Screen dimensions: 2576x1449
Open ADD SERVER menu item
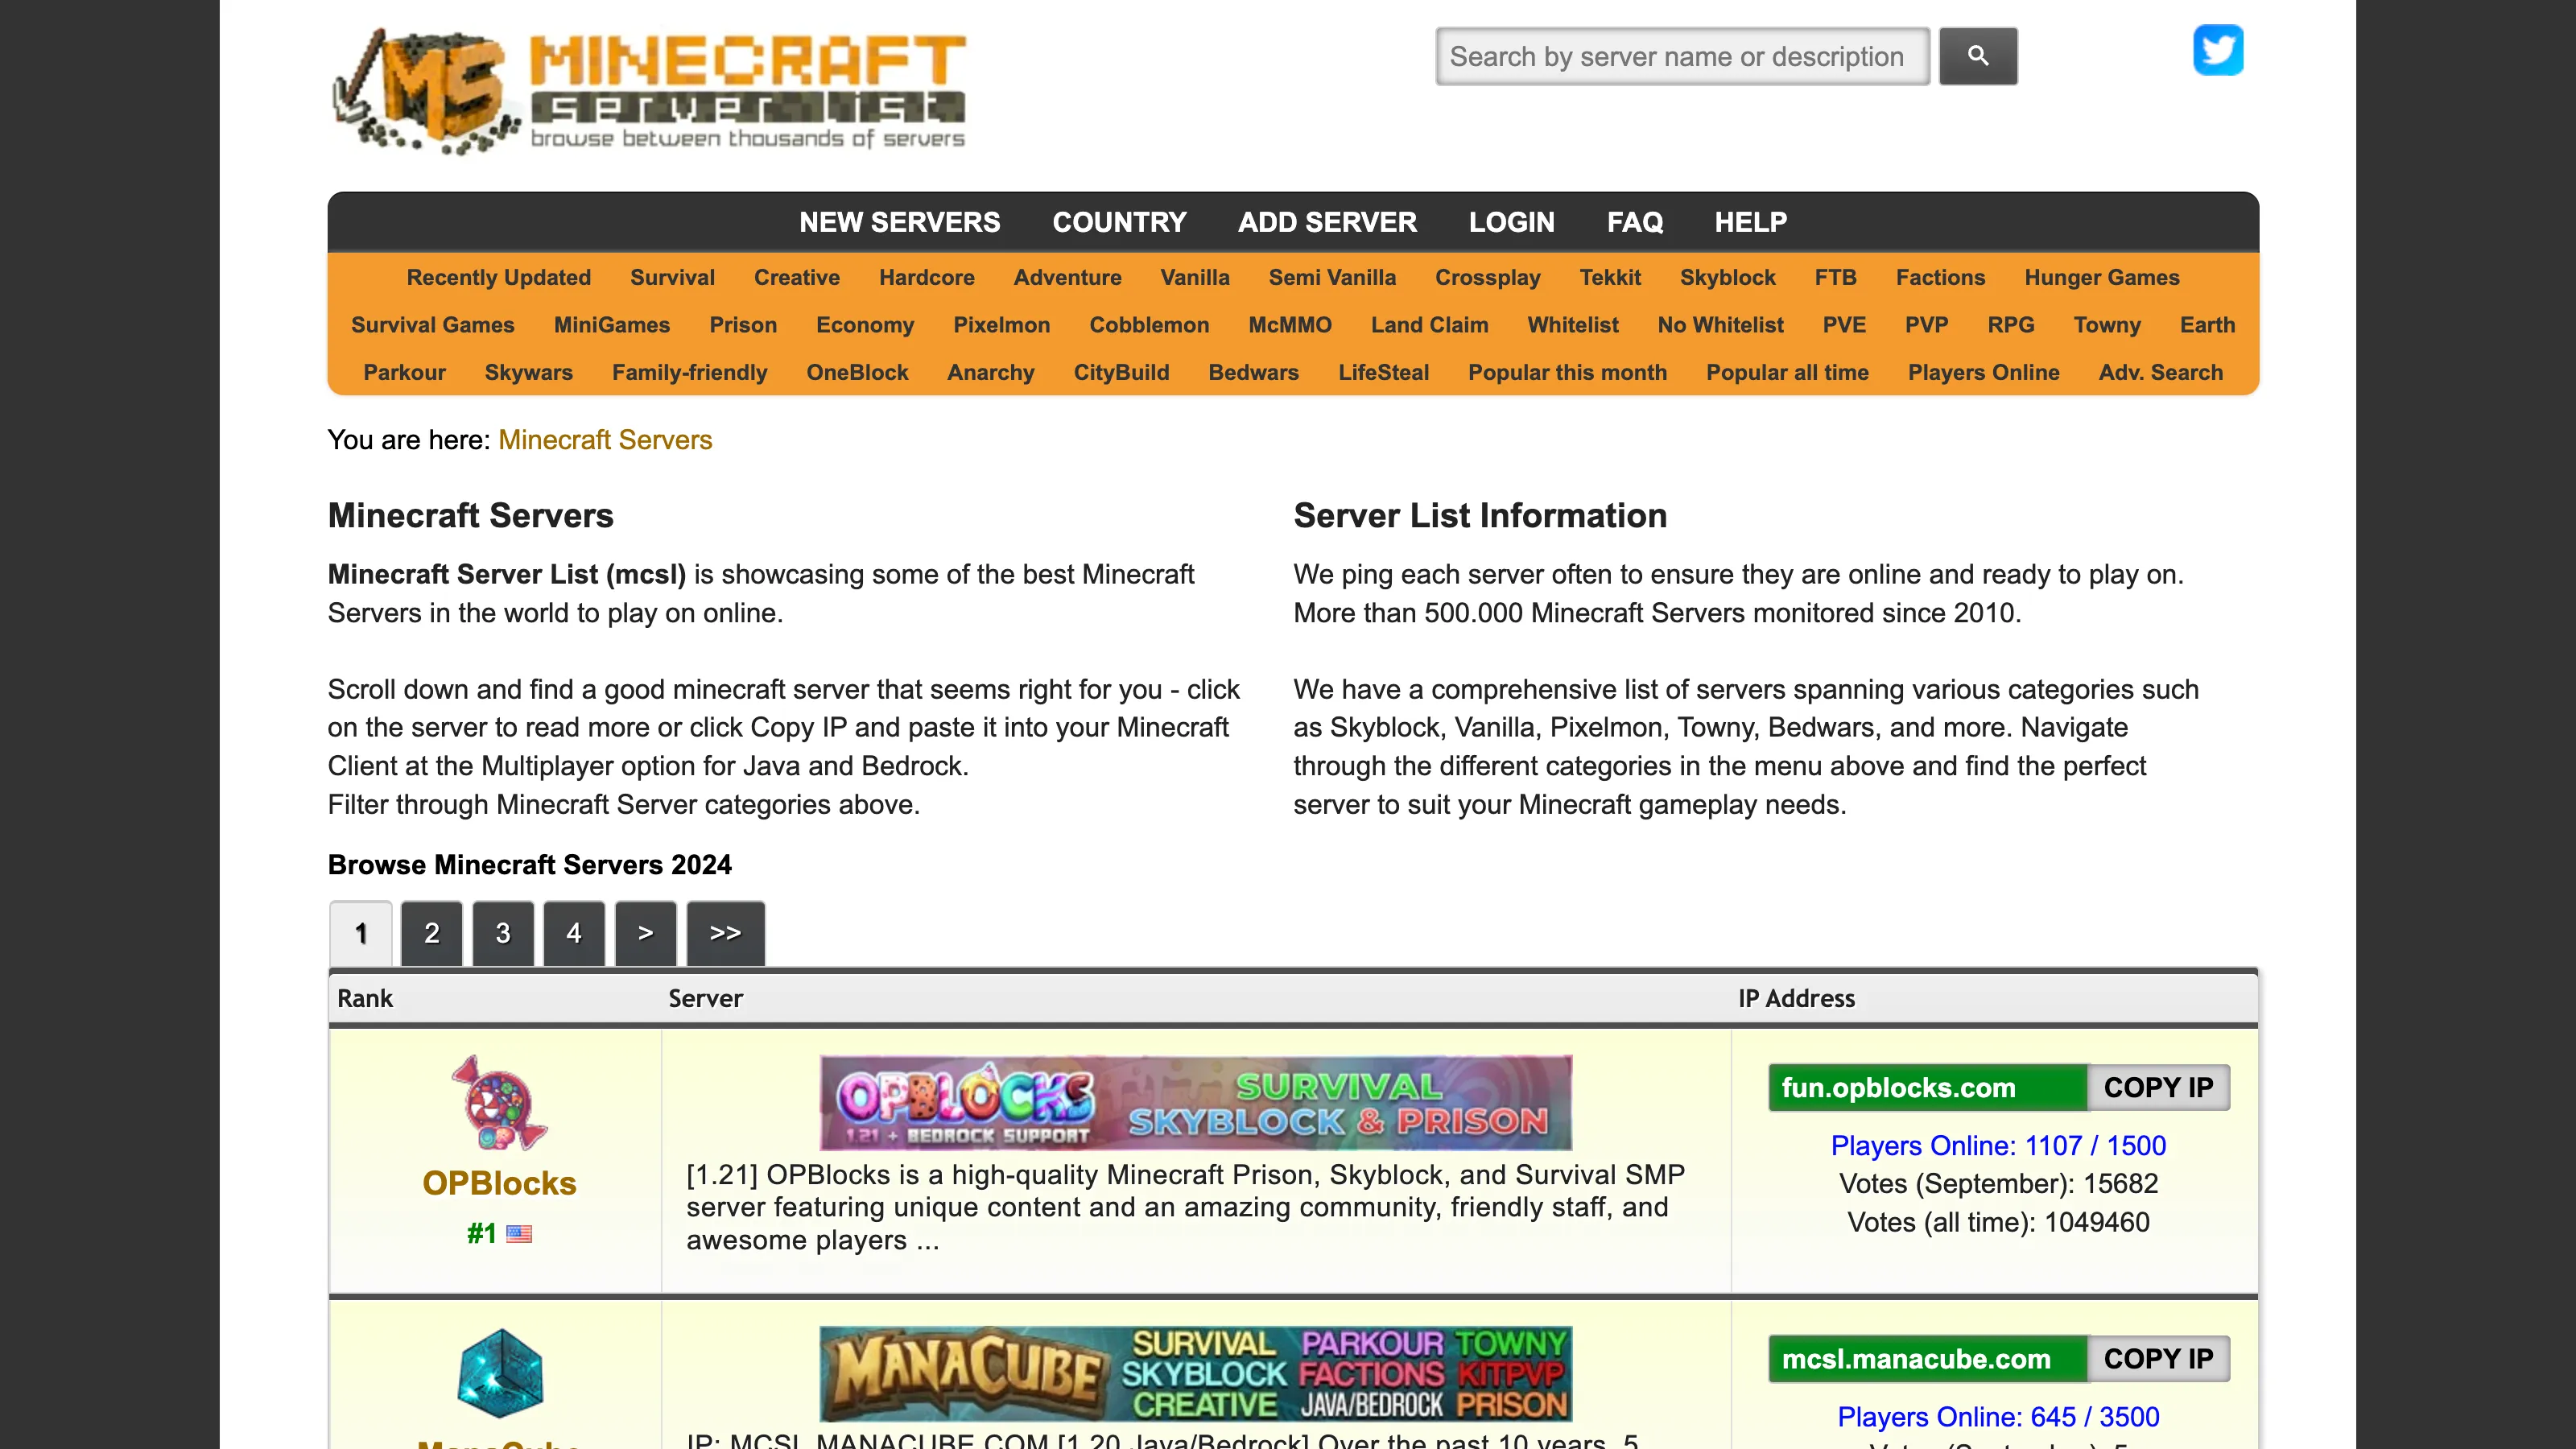[1327, 222]
